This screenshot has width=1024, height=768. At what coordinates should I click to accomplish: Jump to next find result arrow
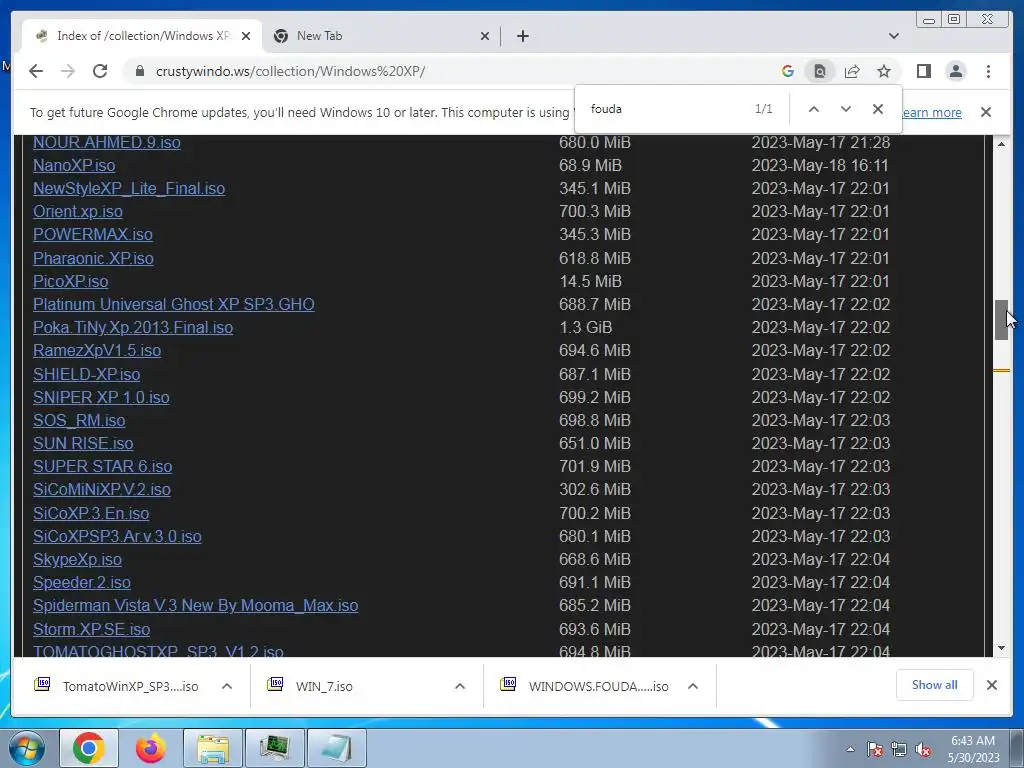pyautogui.click(x=846, y=109)
